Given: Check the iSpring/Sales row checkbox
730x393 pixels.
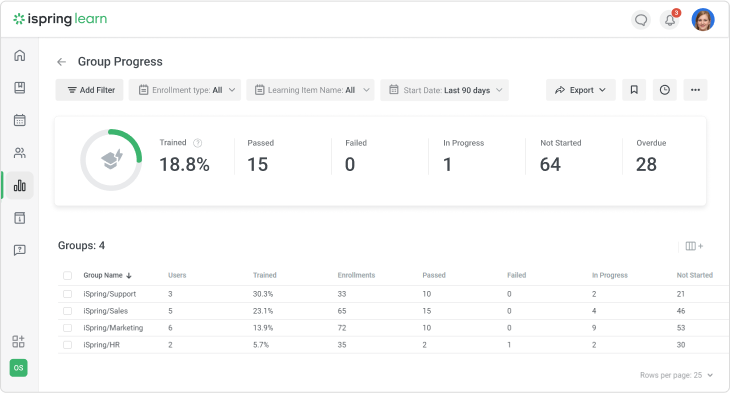Looking at the screenshot, I should pyautogui.click(x=68, y=311).
